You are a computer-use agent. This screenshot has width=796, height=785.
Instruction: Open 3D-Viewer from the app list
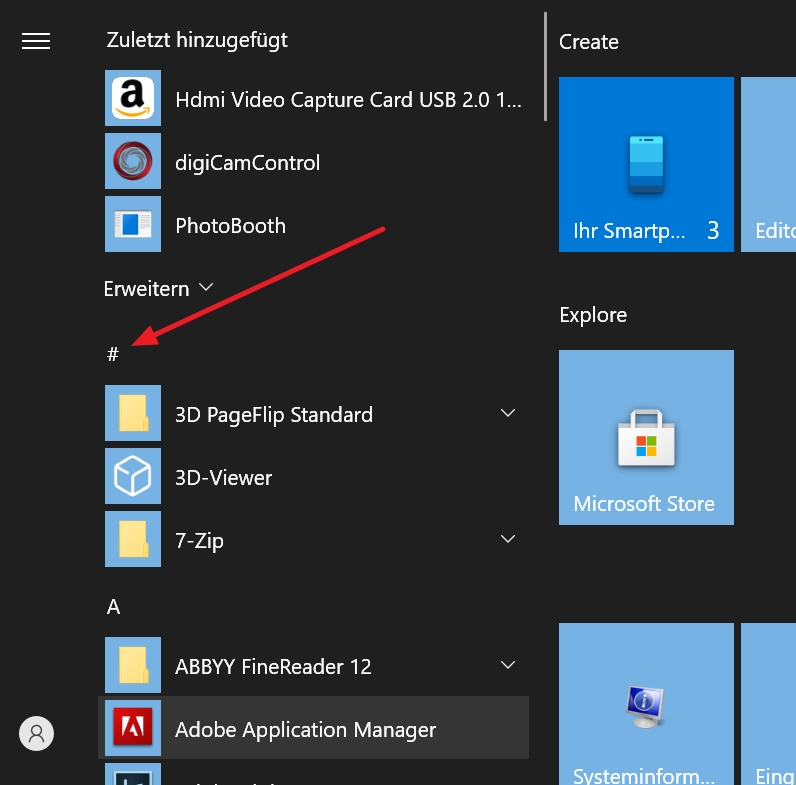point(313,476)
